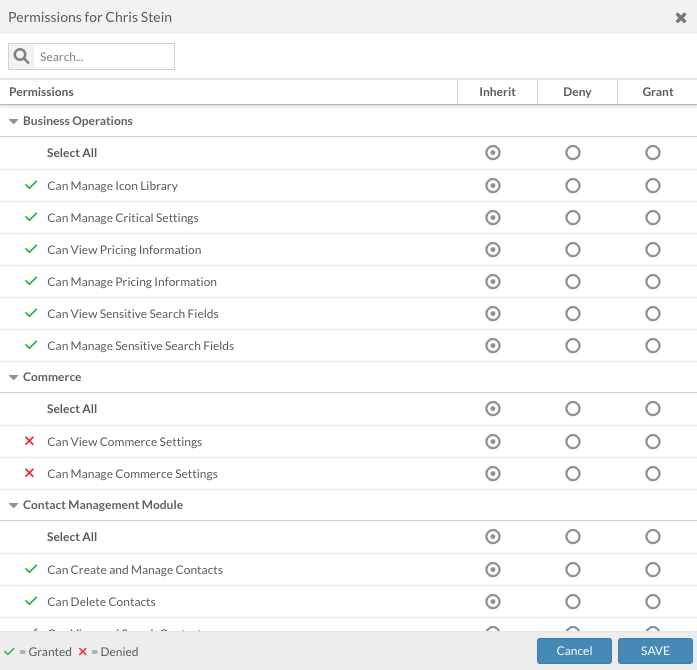This screenshot has height=670, width=697.
Task: Deny Can View Sensitive Search Fields
Action: coord(573,313)
